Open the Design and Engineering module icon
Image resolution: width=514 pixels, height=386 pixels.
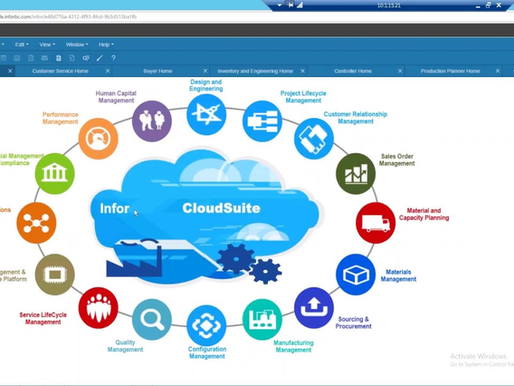[x=206, y=114]
